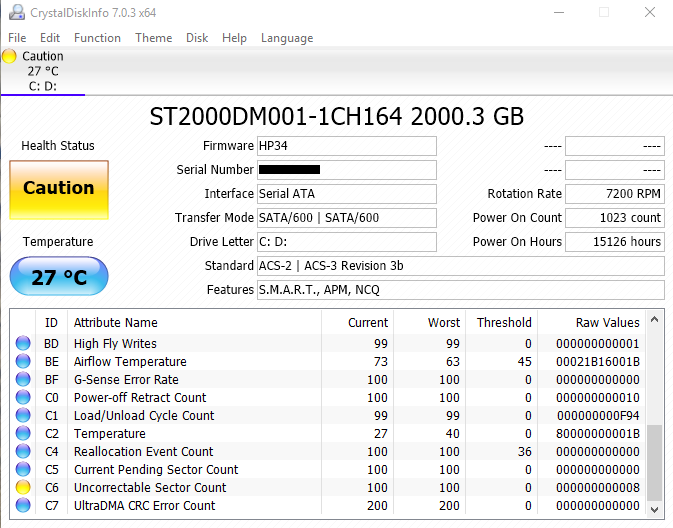Click the yellow Caution health status button

coord(59,190)
